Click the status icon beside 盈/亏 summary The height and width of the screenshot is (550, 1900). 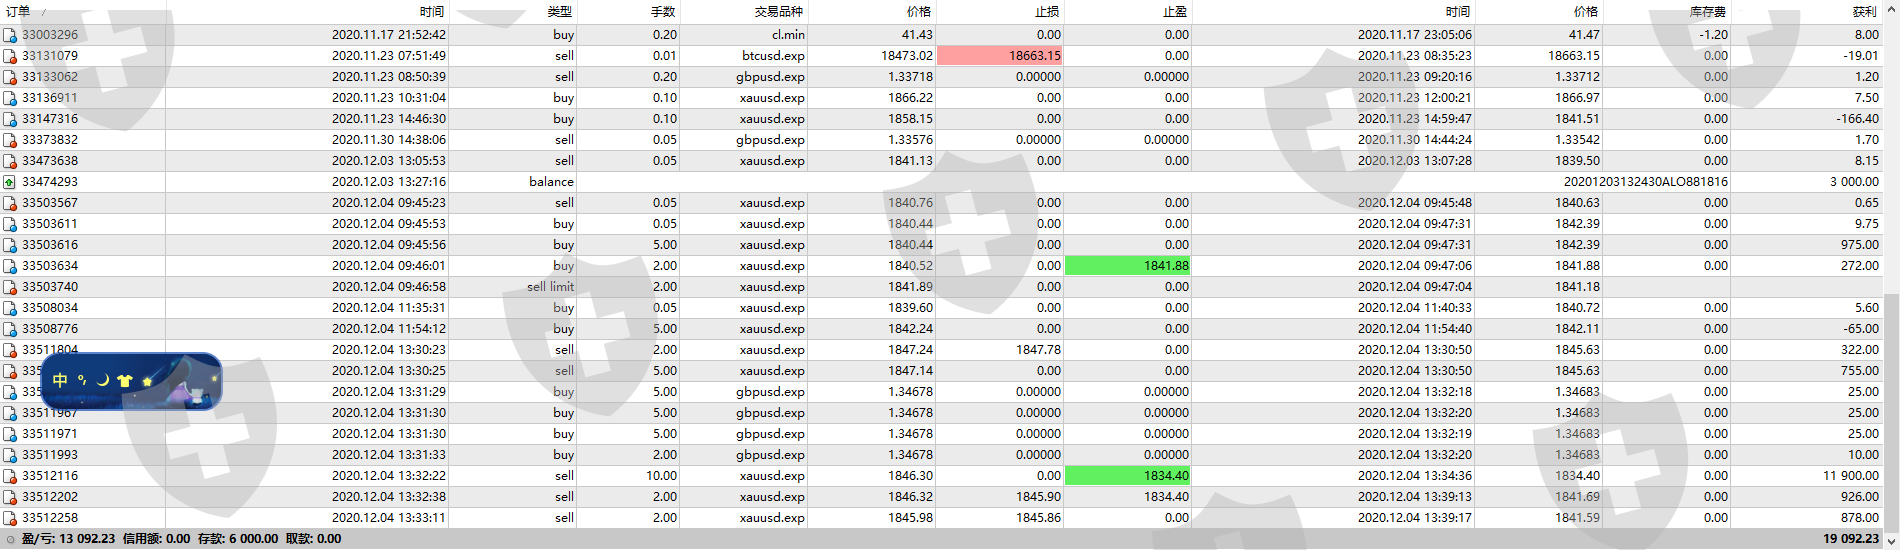[10, 539]
